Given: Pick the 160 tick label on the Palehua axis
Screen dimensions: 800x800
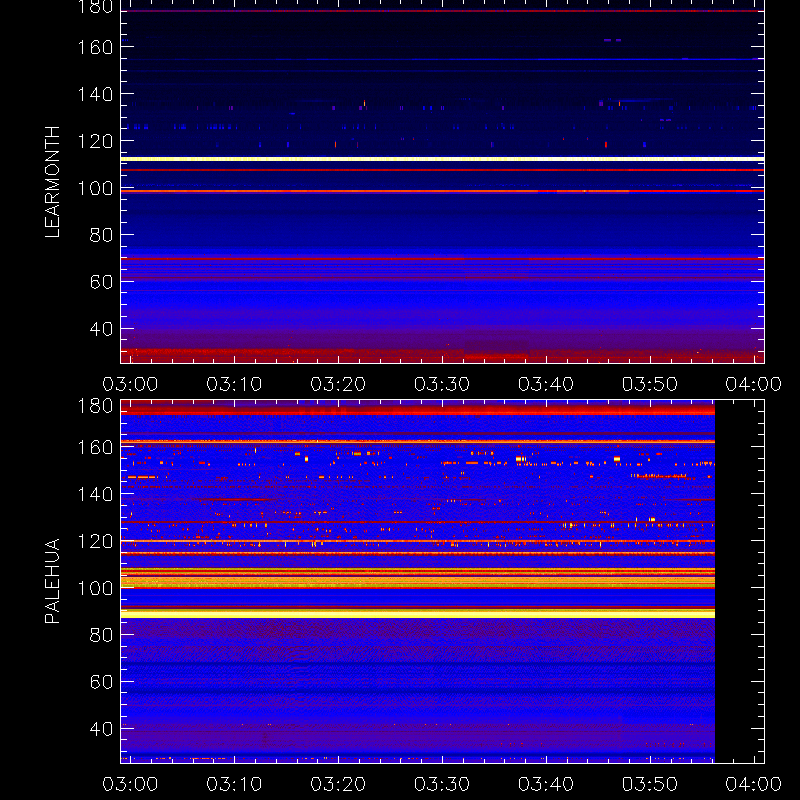Looking at the screenshot, I should [95, 447].
